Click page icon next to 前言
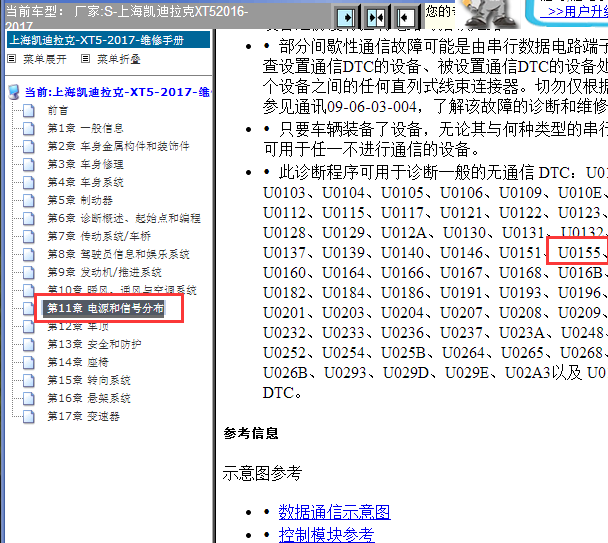The width and height of the screenshot is (608, 543). point(29,111)
